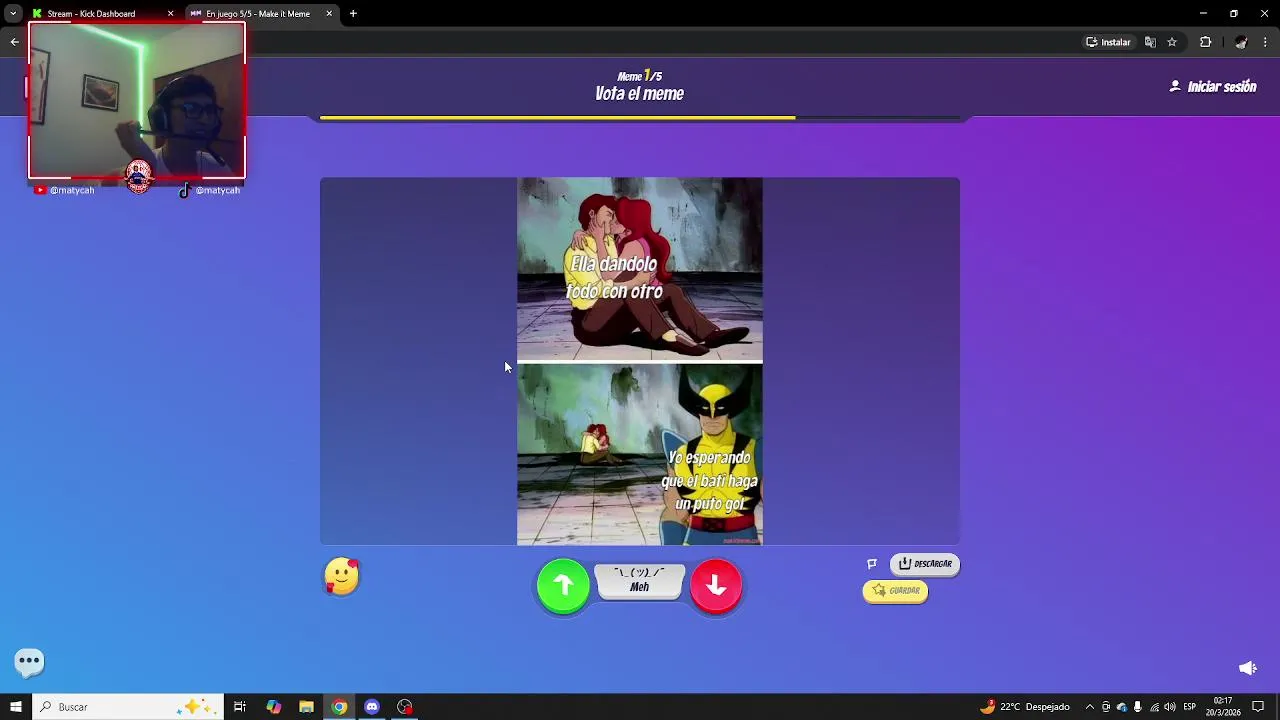Click the top meme panel with kissing couple
This screenshot has height=720, width=1280.
[640, 268]
